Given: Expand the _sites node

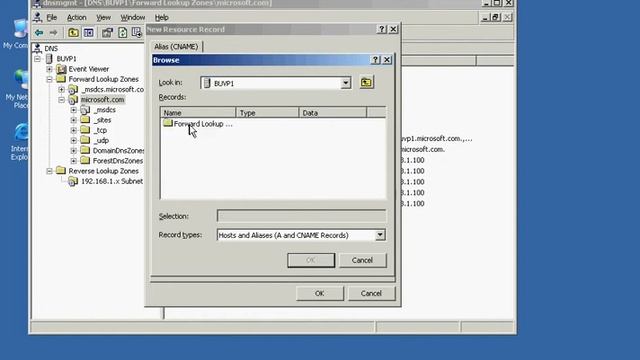Looking at the screenshot, I should (x=73, y=120).
